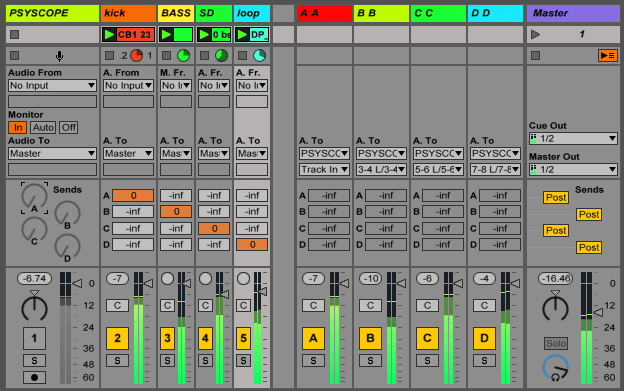The width and height of the screenshot is (624, 391).
Task: Click the green pie clip status on SD
Action: click(221, 55)
